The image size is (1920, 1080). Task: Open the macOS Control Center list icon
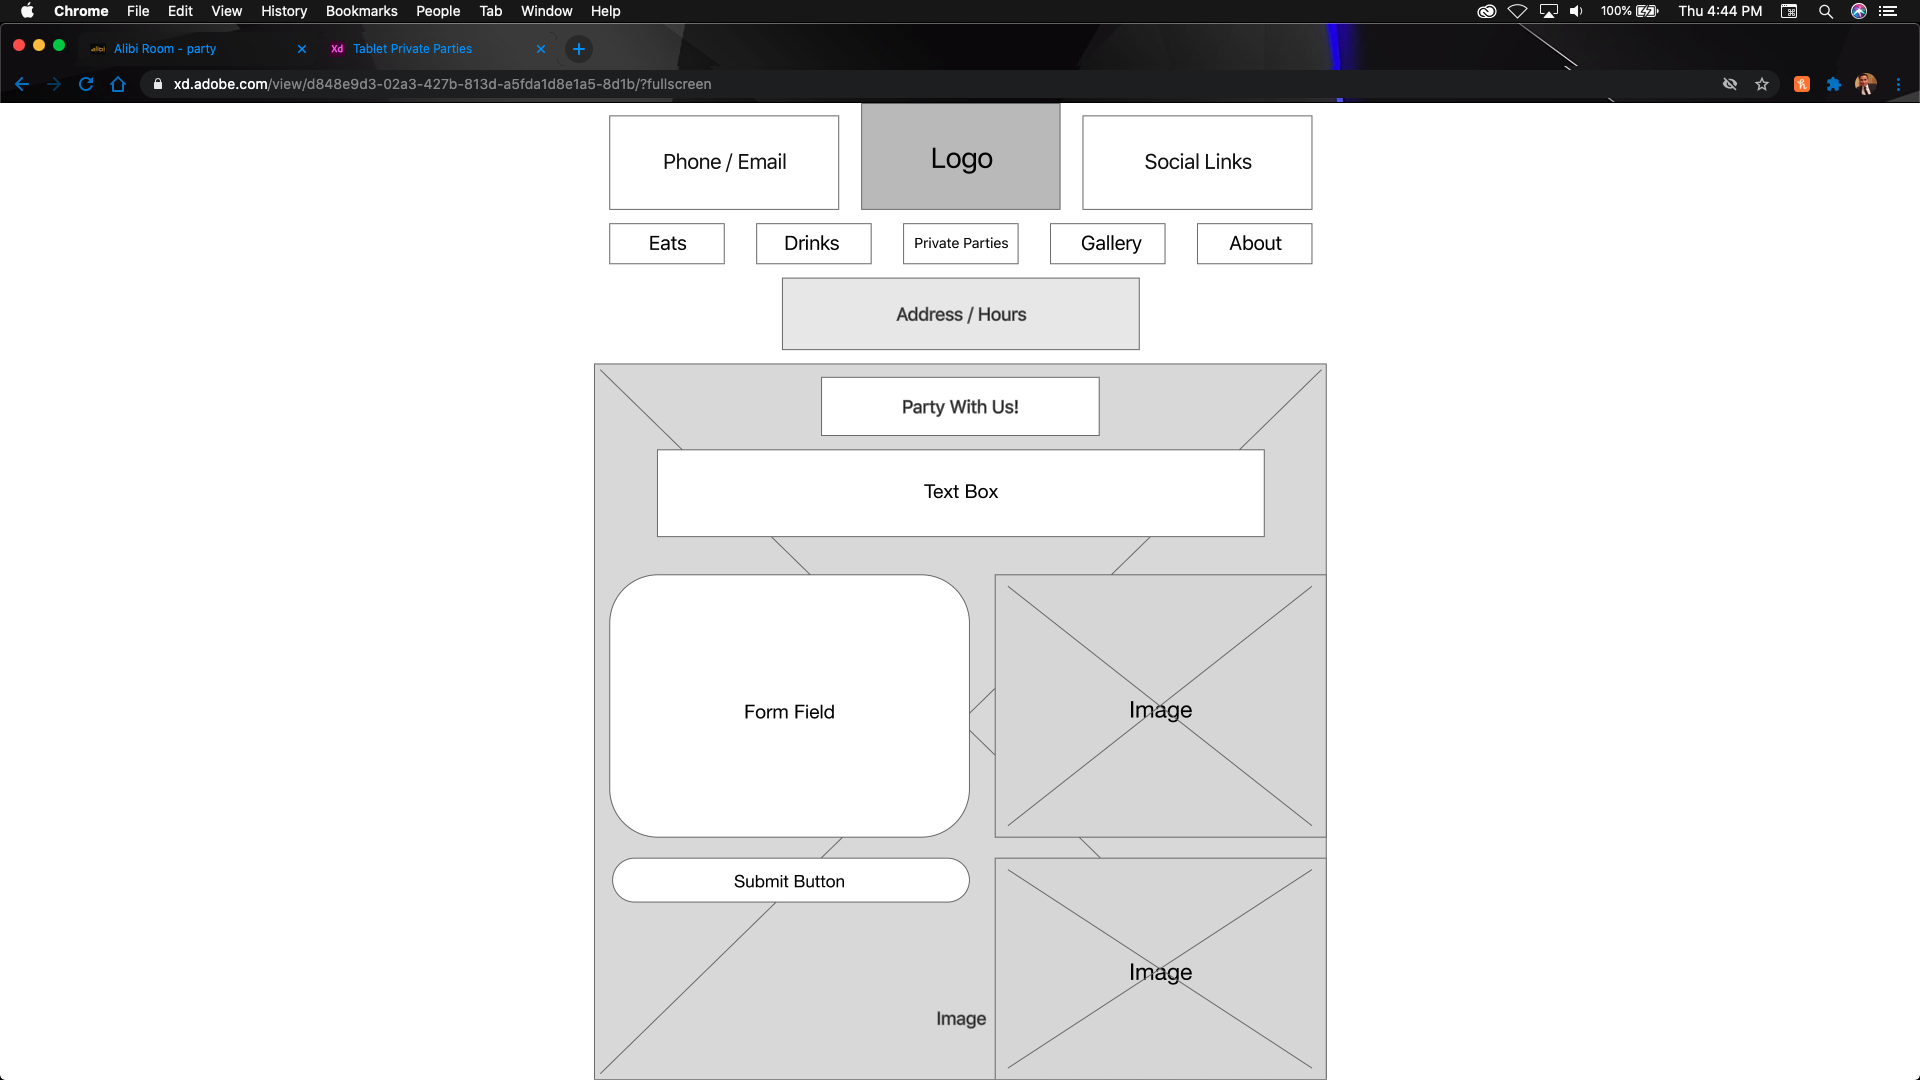pos(1888,11)
